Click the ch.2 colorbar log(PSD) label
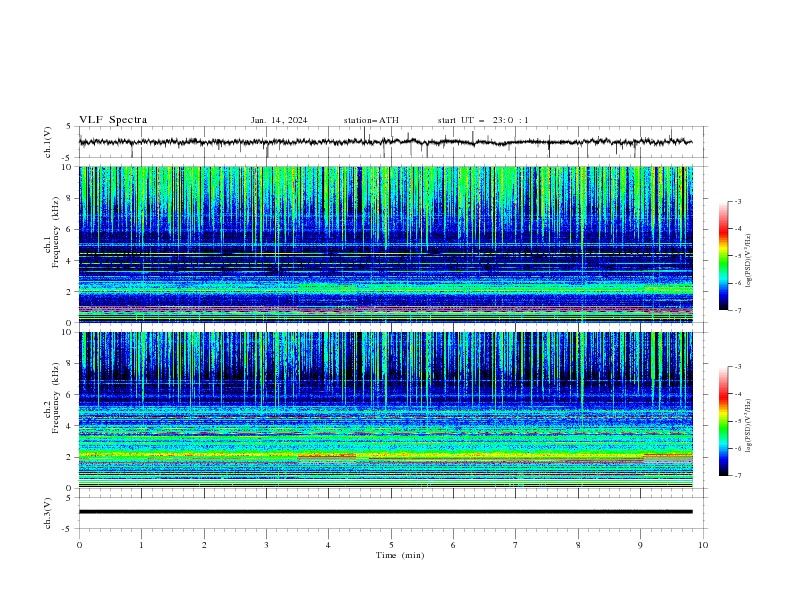 (x=749, y=425)
